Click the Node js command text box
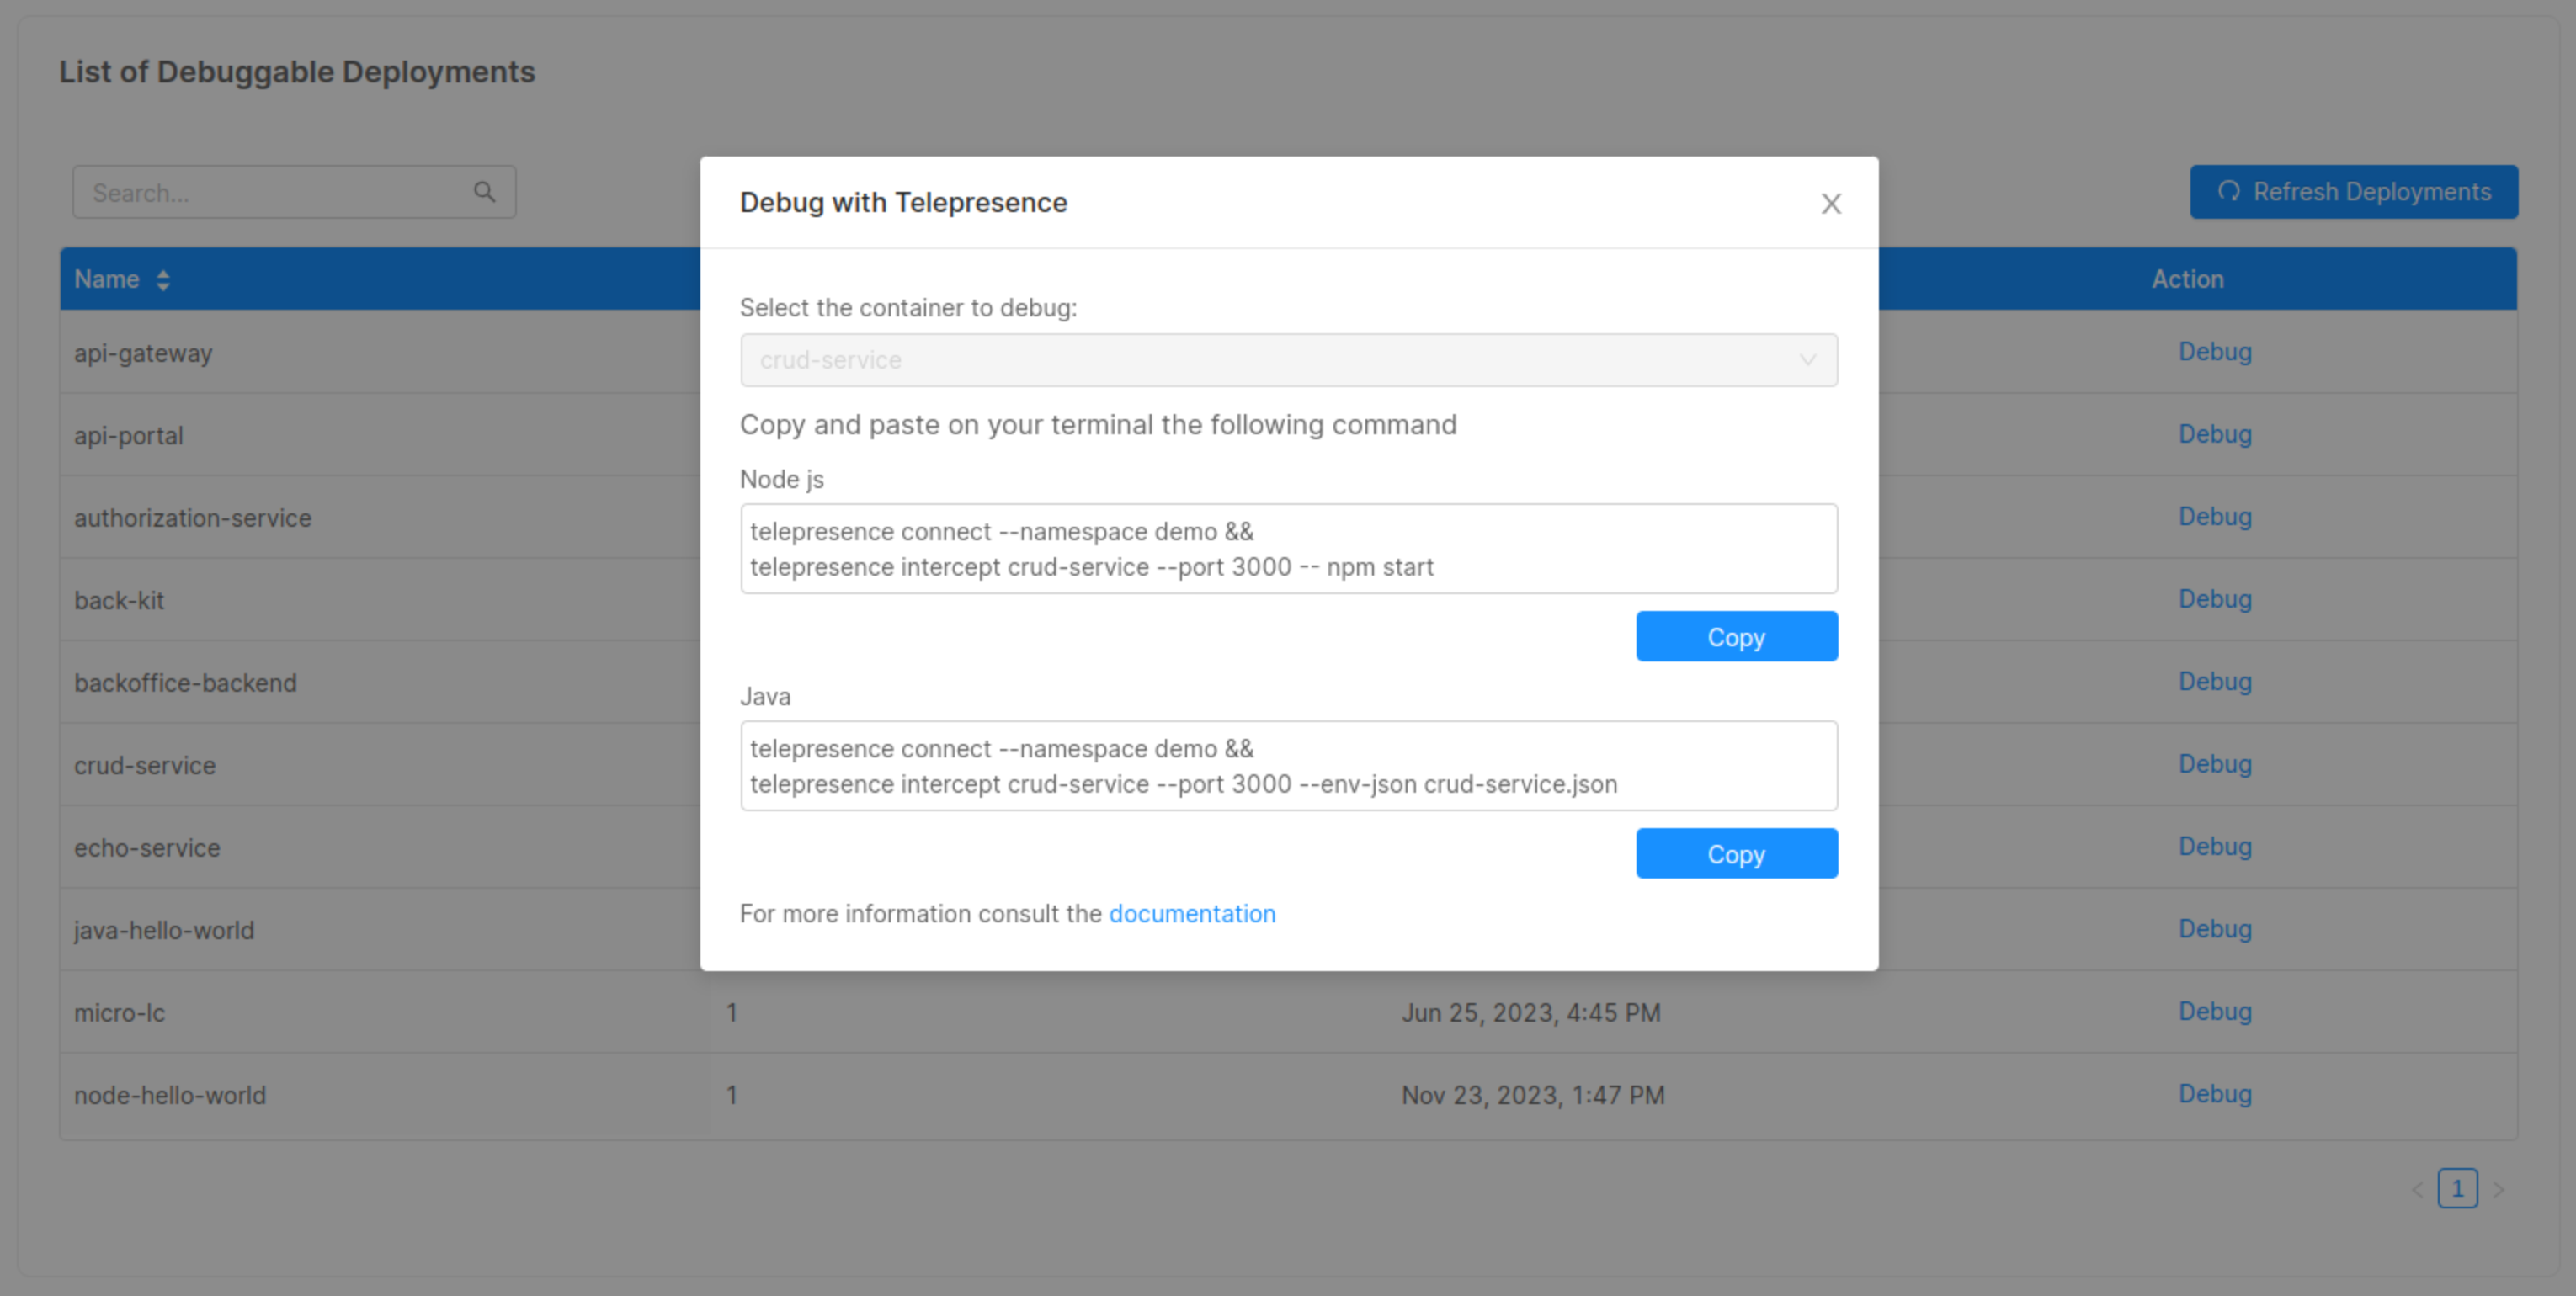The height and width of the screenshot is (1296, 2576). pos(1287,549)
